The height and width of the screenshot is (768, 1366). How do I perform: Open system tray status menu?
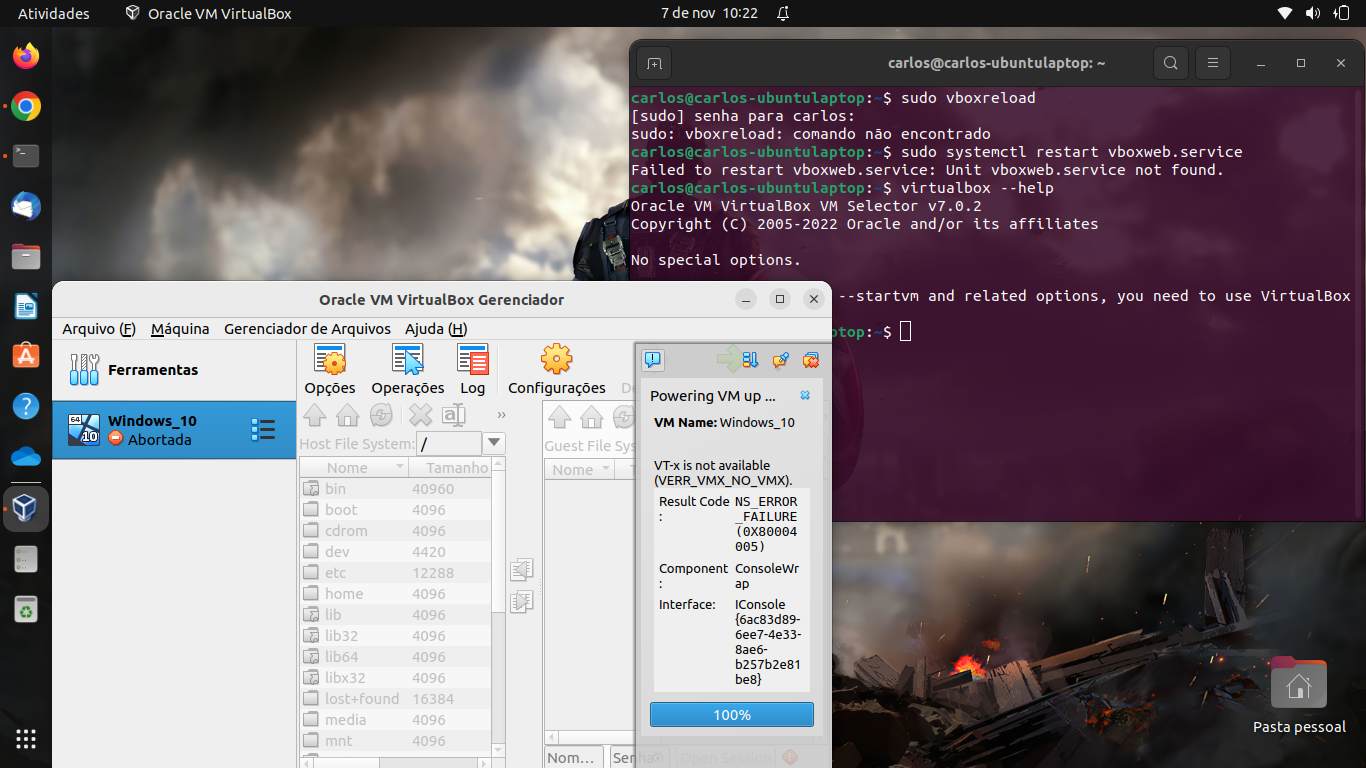pyautogui.click(x=1313, y=13)
